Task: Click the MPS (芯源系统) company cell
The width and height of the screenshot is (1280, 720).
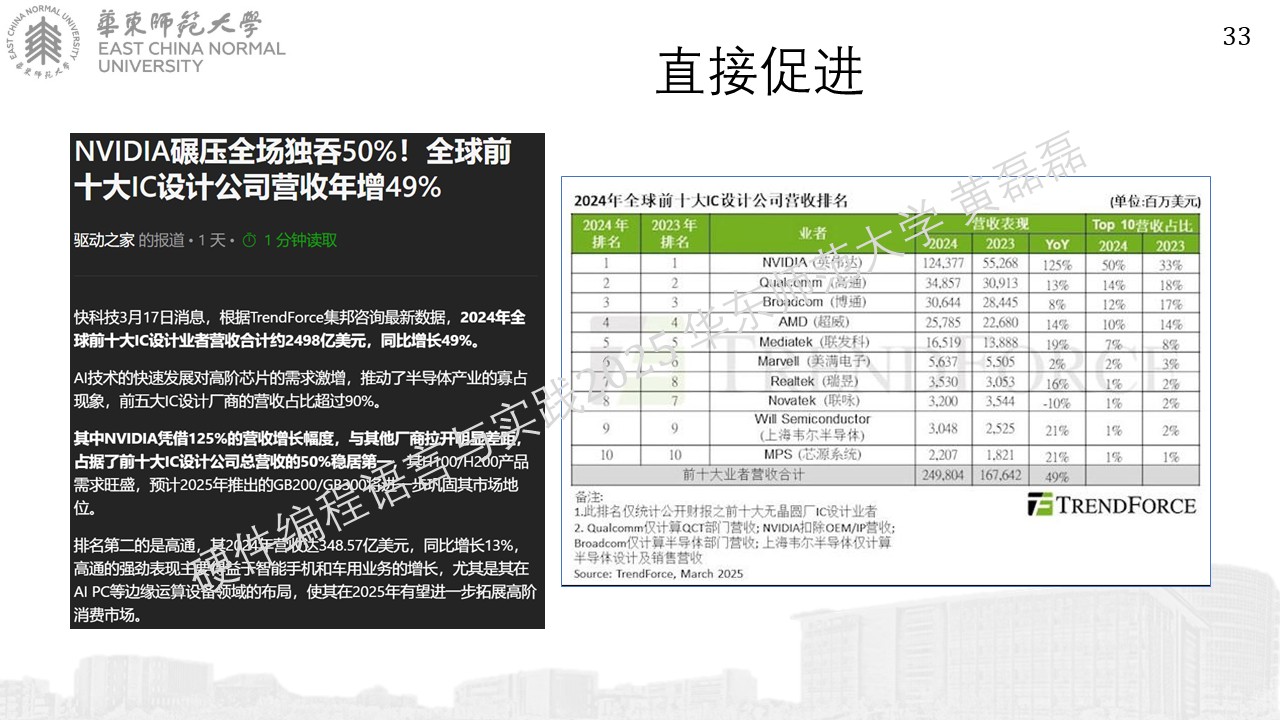Action: 813,455
